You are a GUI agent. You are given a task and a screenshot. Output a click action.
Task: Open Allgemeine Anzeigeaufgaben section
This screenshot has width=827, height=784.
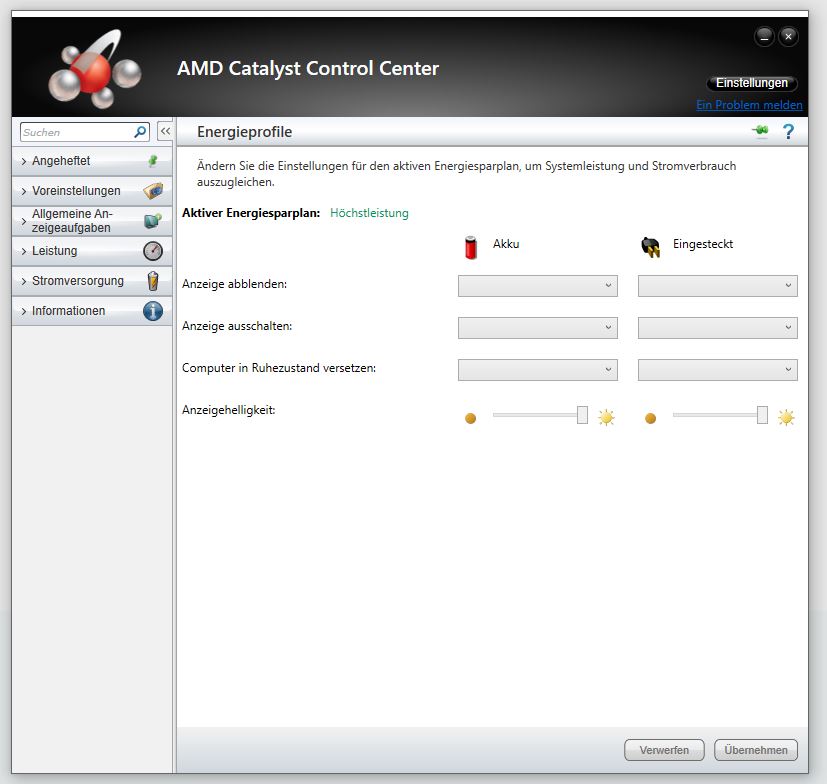[92, 221]
